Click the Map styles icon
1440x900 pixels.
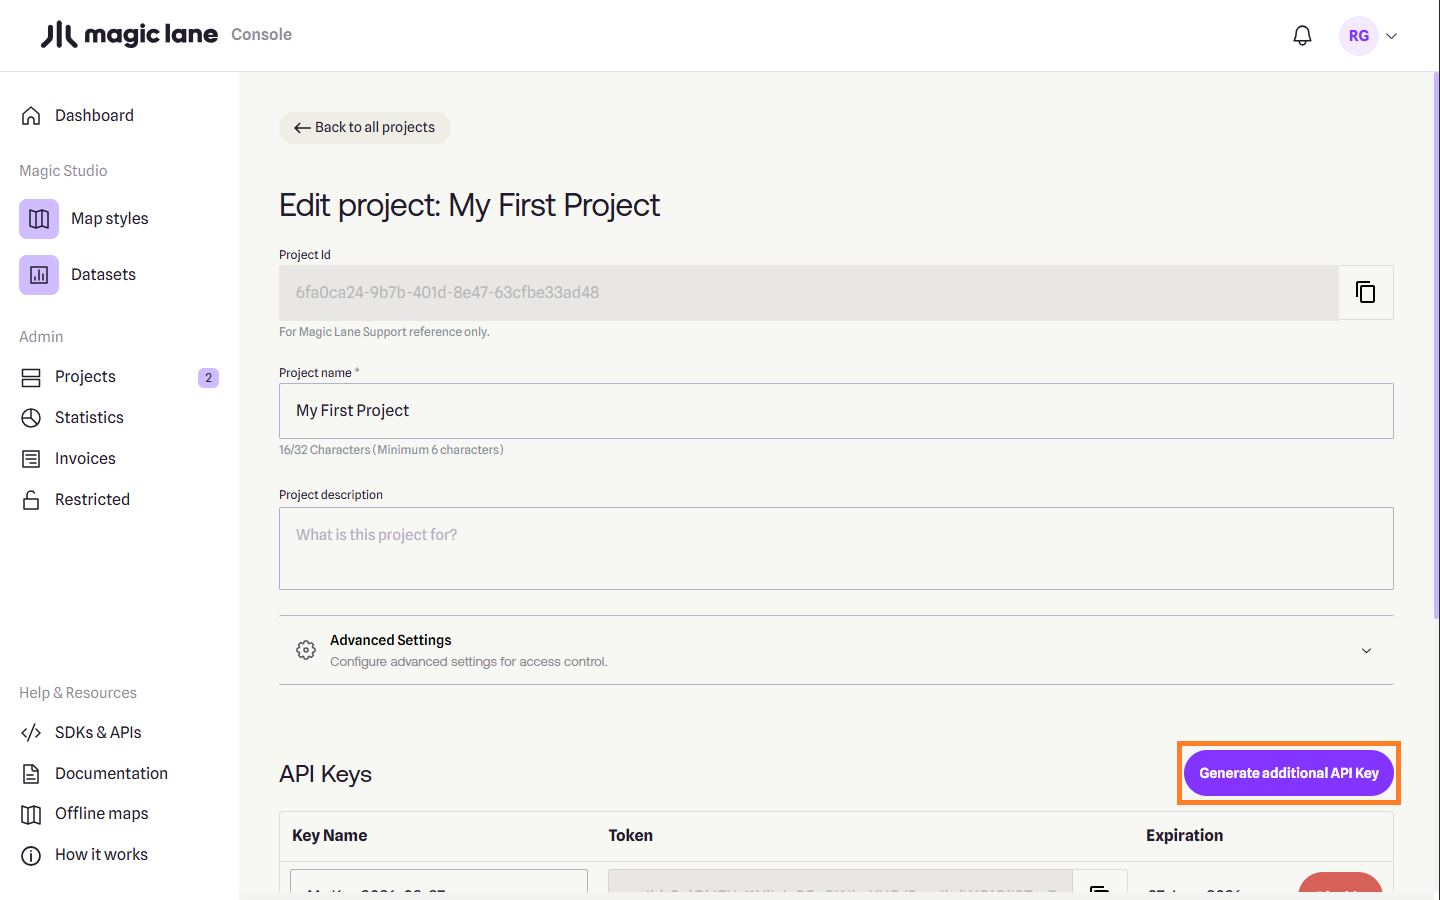pyautogui.click(x=39, y=219)
